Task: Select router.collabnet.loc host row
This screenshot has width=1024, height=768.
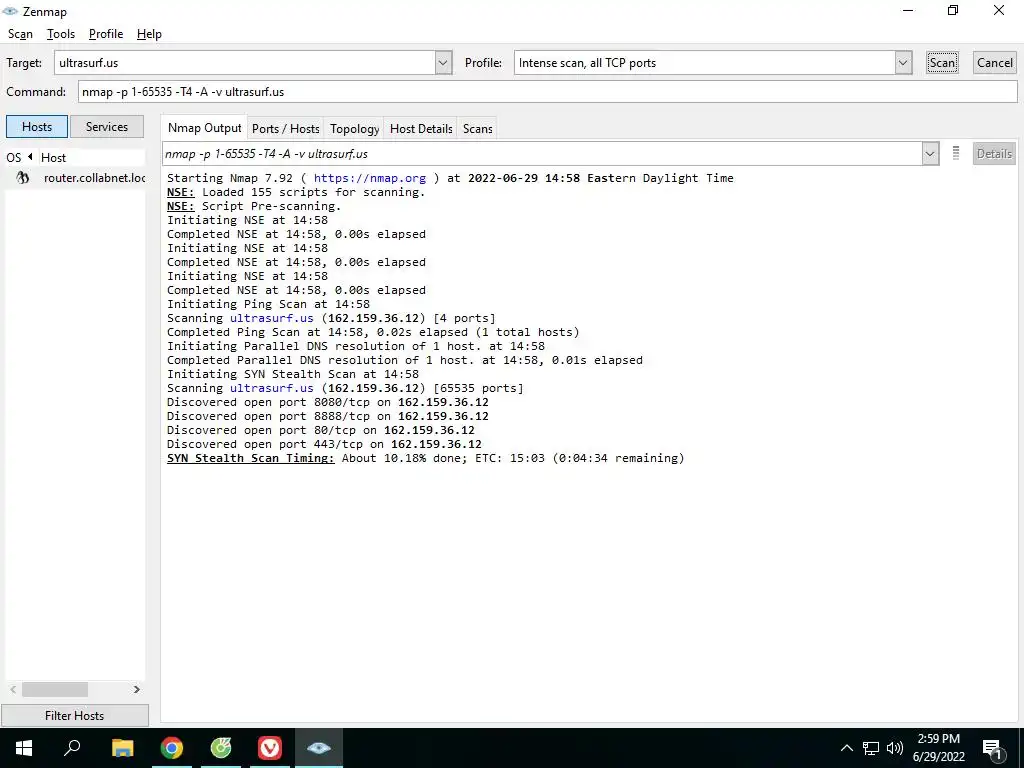Action: [x=75, y=178]
